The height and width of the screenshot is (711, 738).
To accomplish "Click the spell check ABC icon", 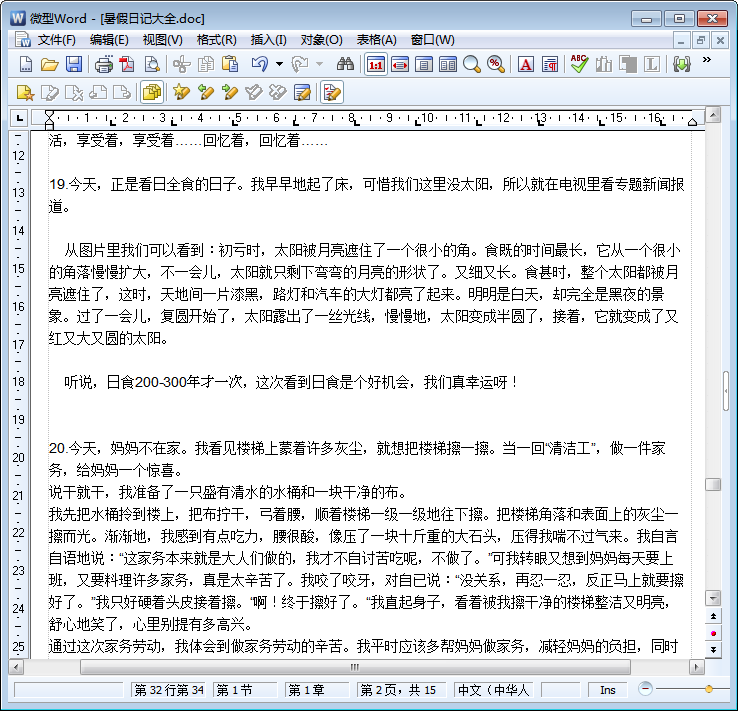I will tap(578, 64).
